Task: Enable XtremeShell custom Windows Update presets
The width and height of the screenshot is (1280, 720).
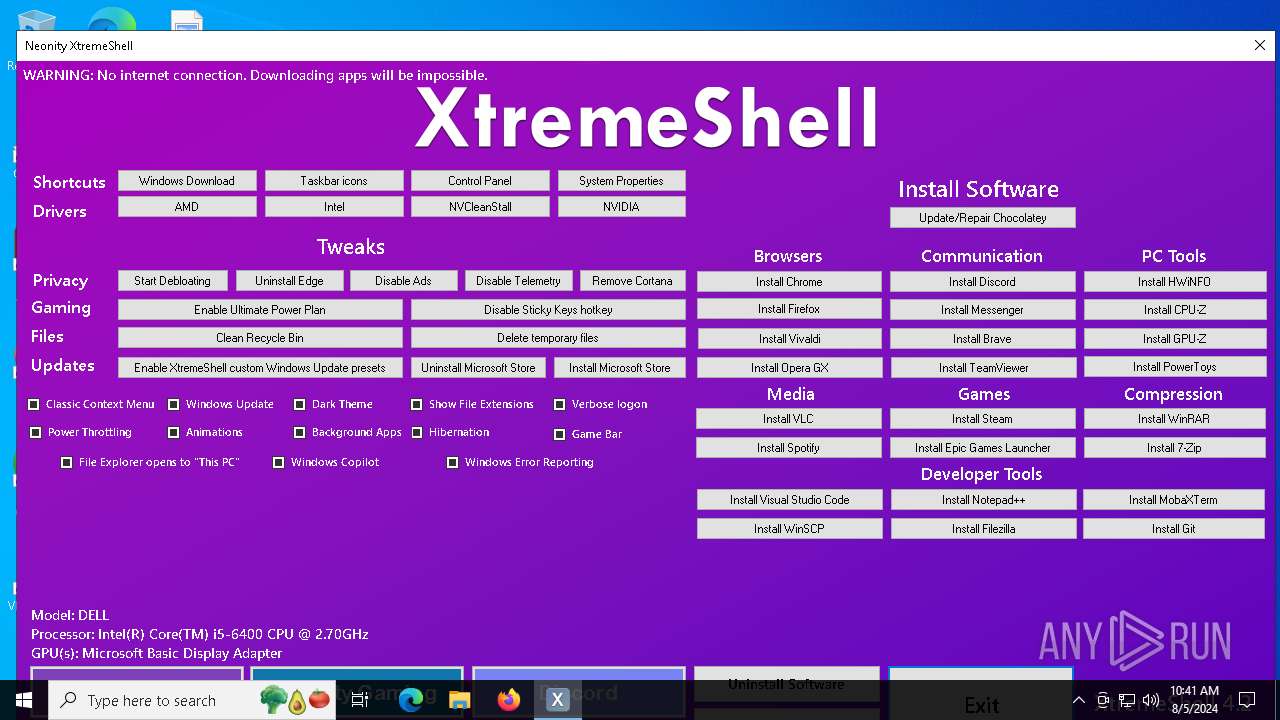Action: tap(260, 368)
